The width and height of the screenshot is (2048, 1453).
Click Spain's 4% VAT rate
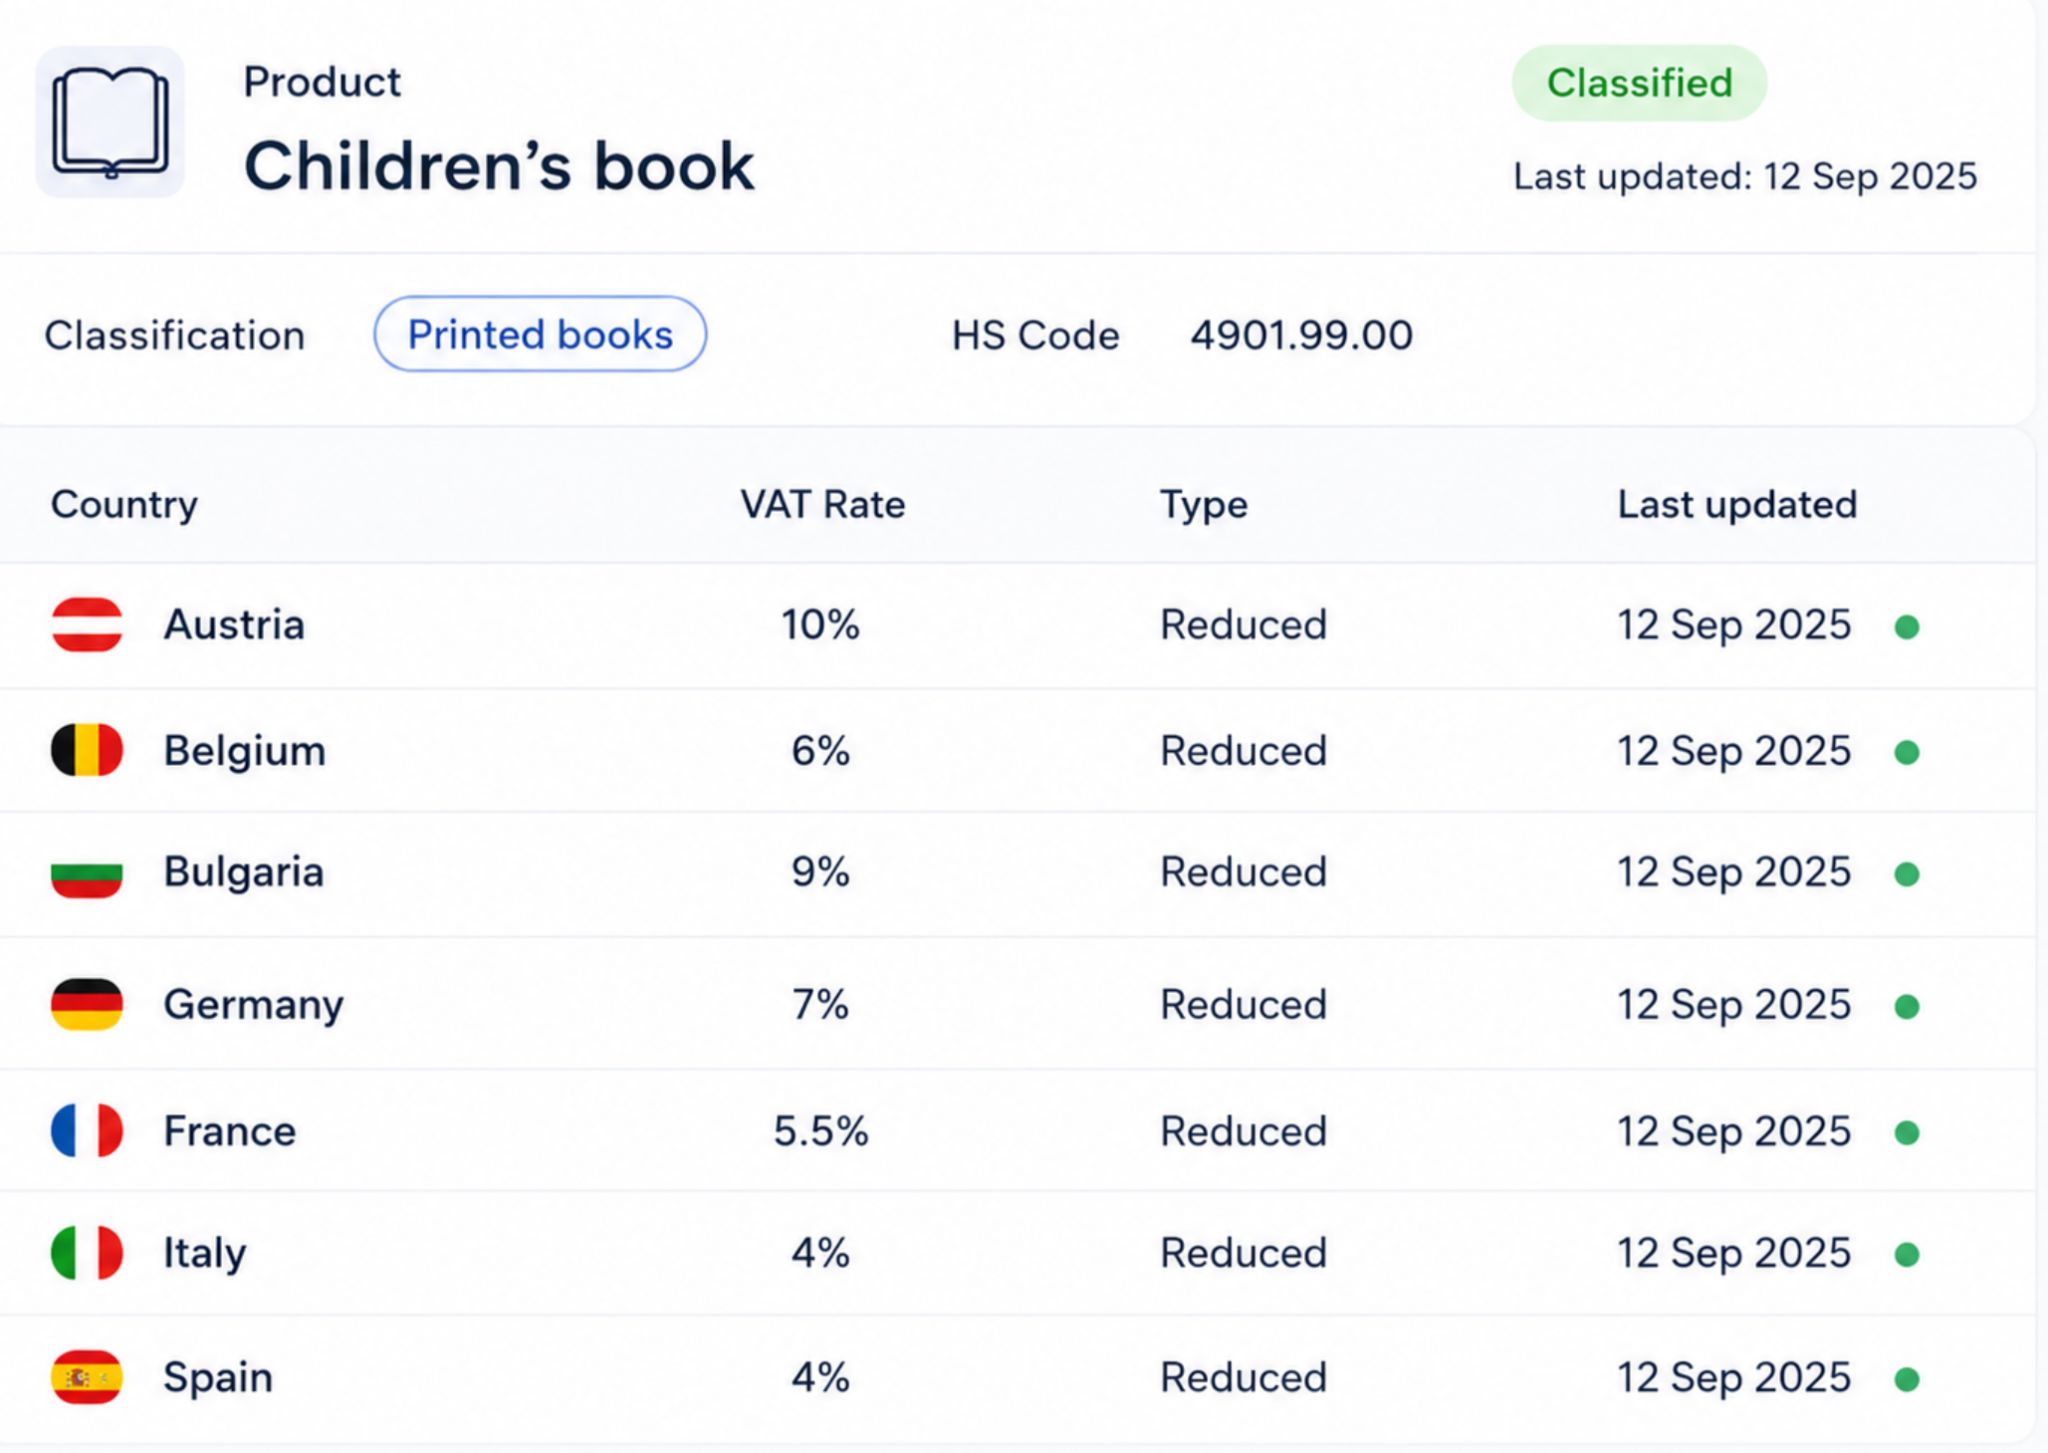[820, 1377]
